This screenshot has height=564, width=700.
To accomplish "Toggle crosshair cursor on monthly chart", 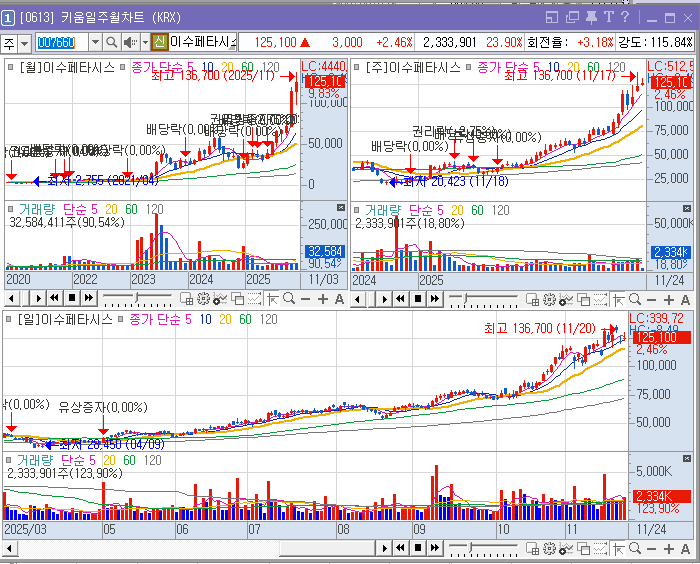I will (x=273, y=299).
